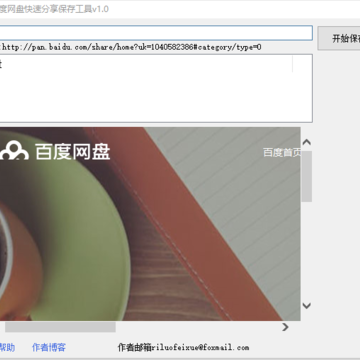
Task: Click the 开始保存 button
Action: [339, 38]
